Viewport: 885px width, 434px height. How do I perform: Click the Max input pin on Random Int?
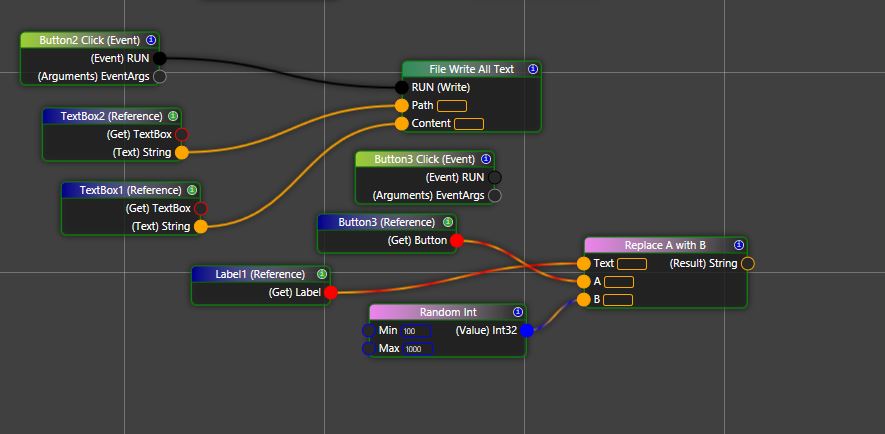point(369,349)
